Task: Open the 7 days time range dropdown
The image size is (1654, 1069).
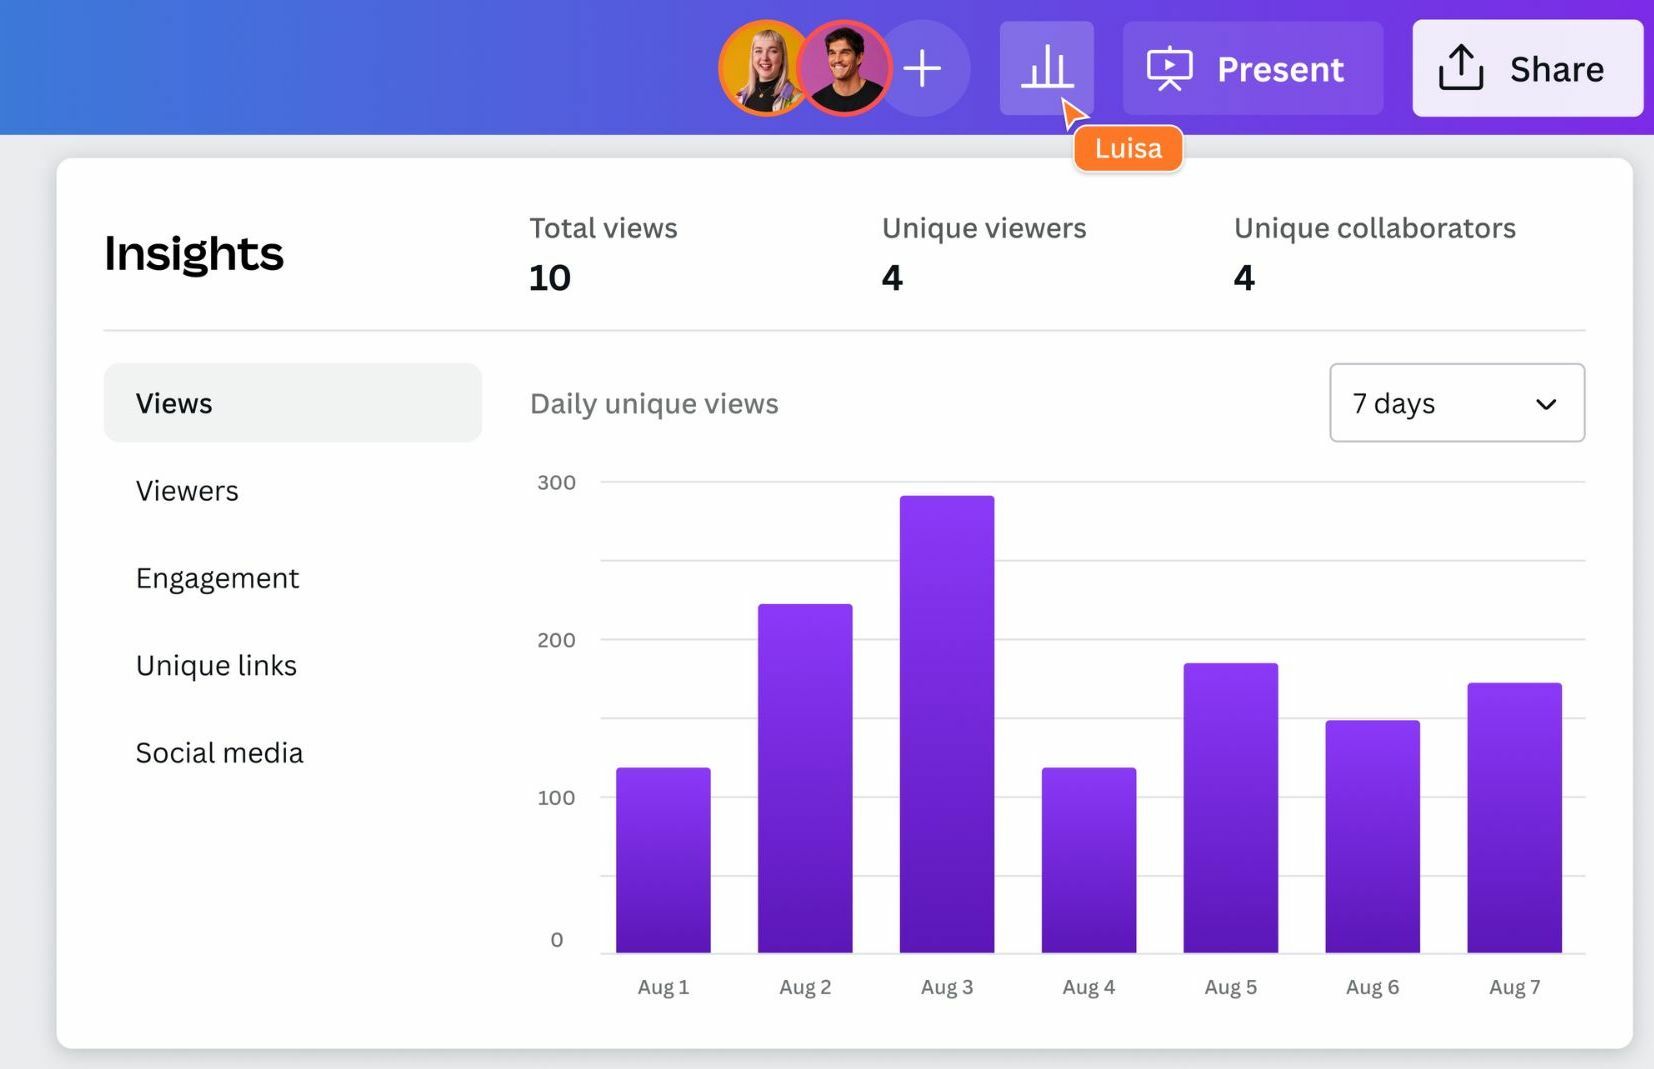Action: (1456, 404)
